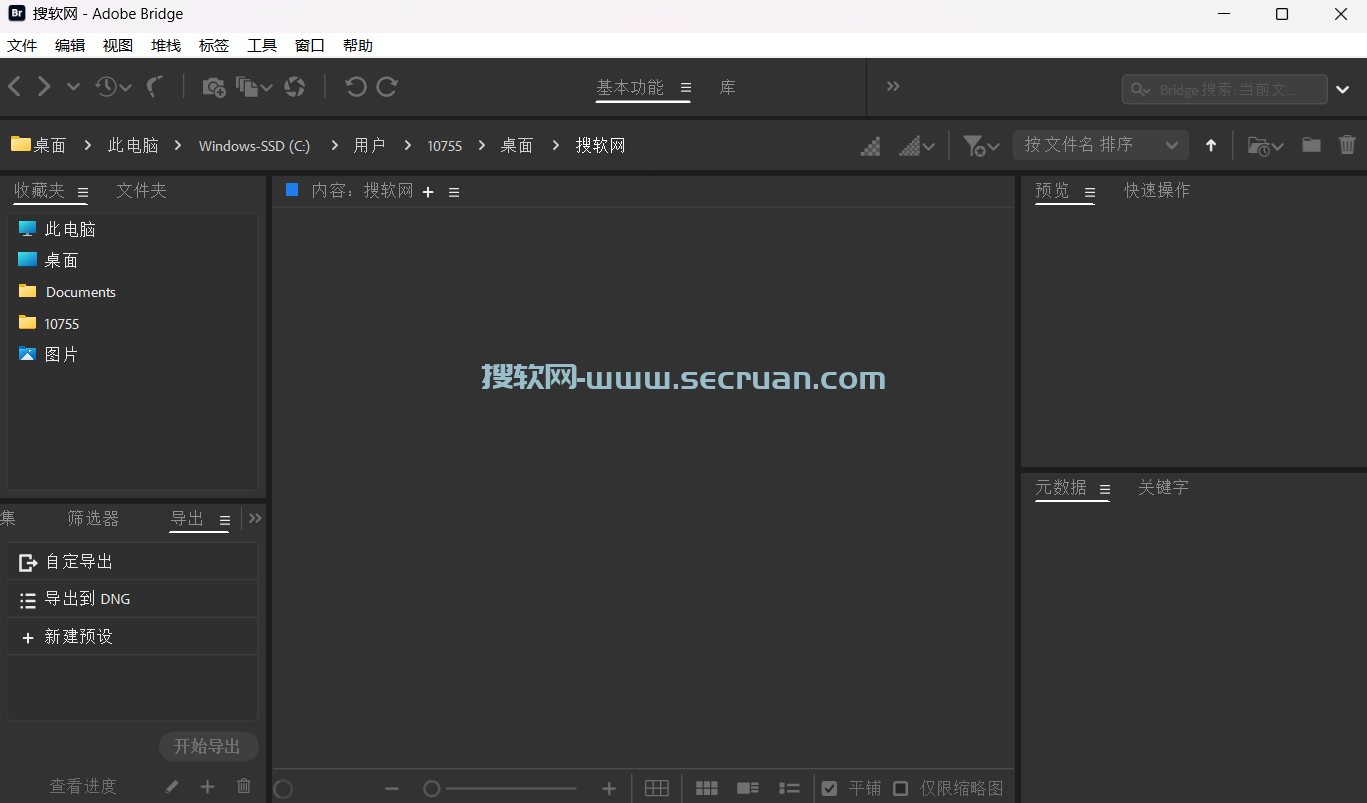Open the filter by rating funnel dropdown
Viewport: 1367px width, 803px height.
pos(980,146)
